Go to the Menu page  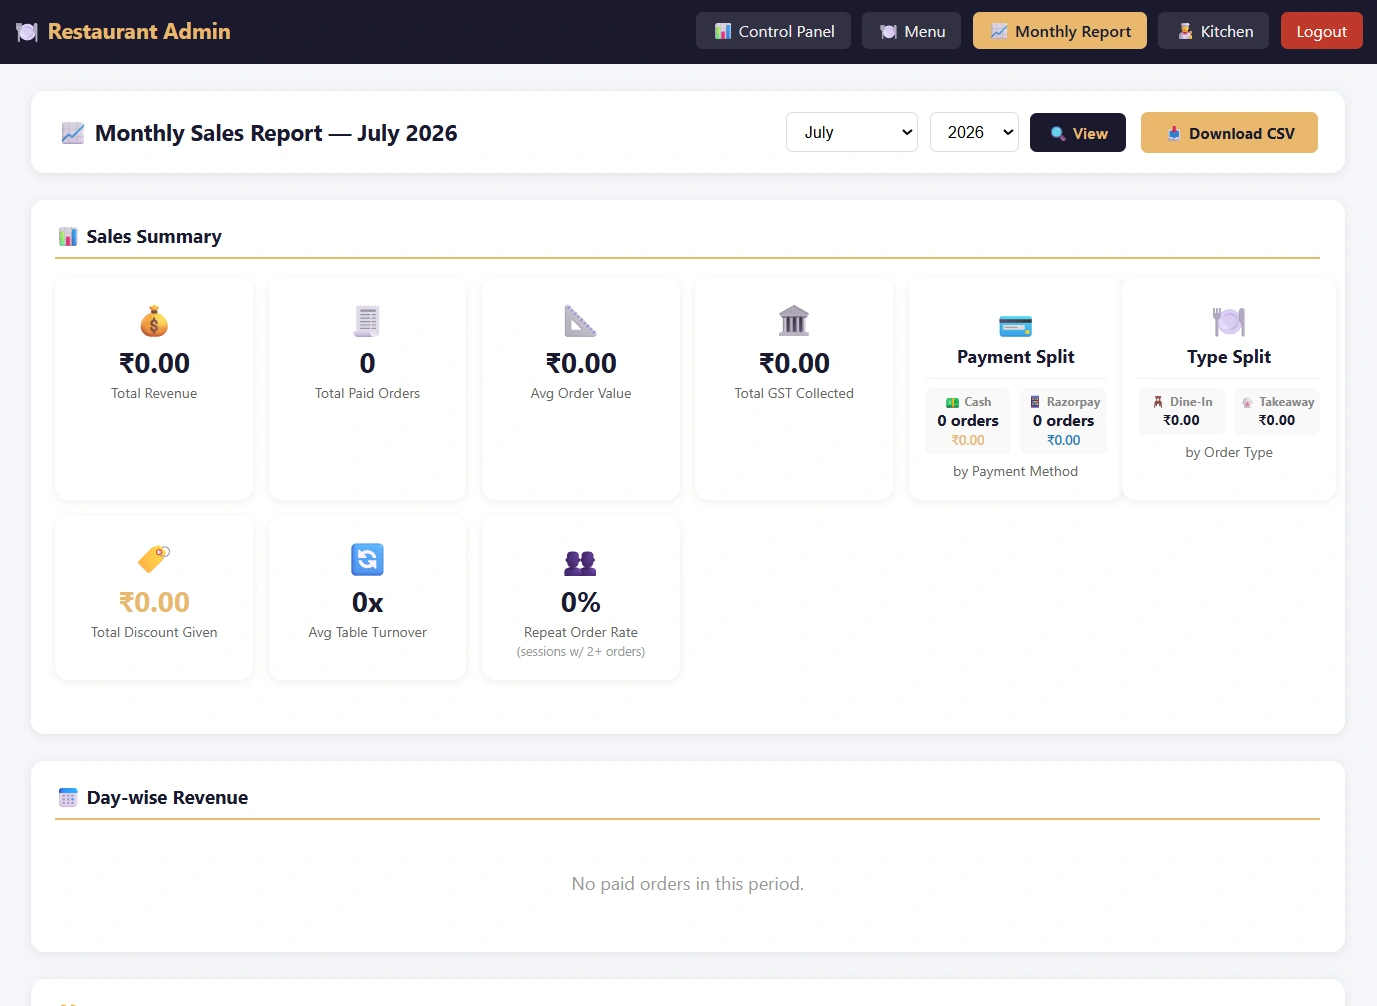pyautogui.click(x=911, y=31)
